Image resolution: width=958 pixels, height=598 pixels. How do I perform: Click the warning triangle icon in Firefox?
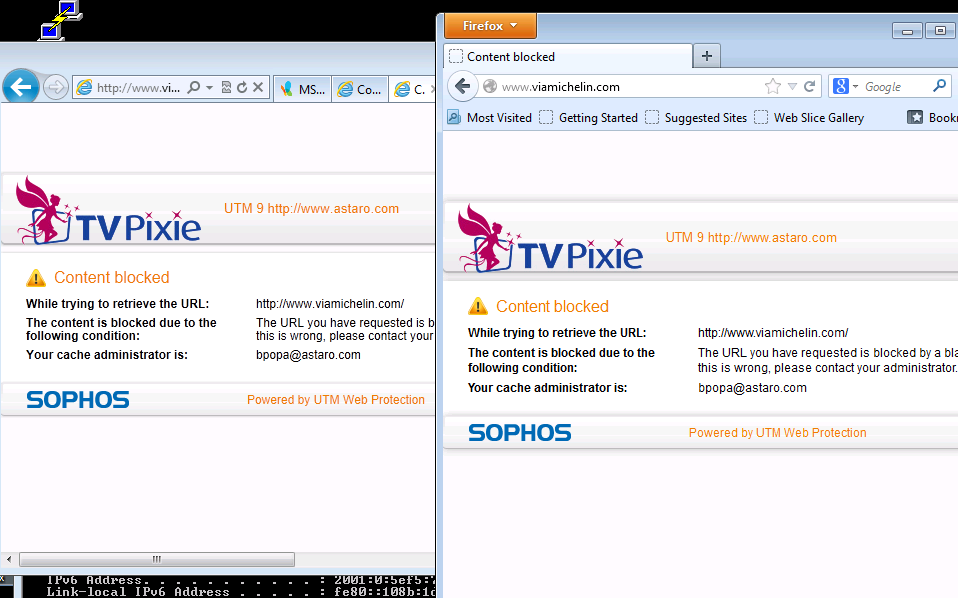pyautogui.click(x=478, y=306)
